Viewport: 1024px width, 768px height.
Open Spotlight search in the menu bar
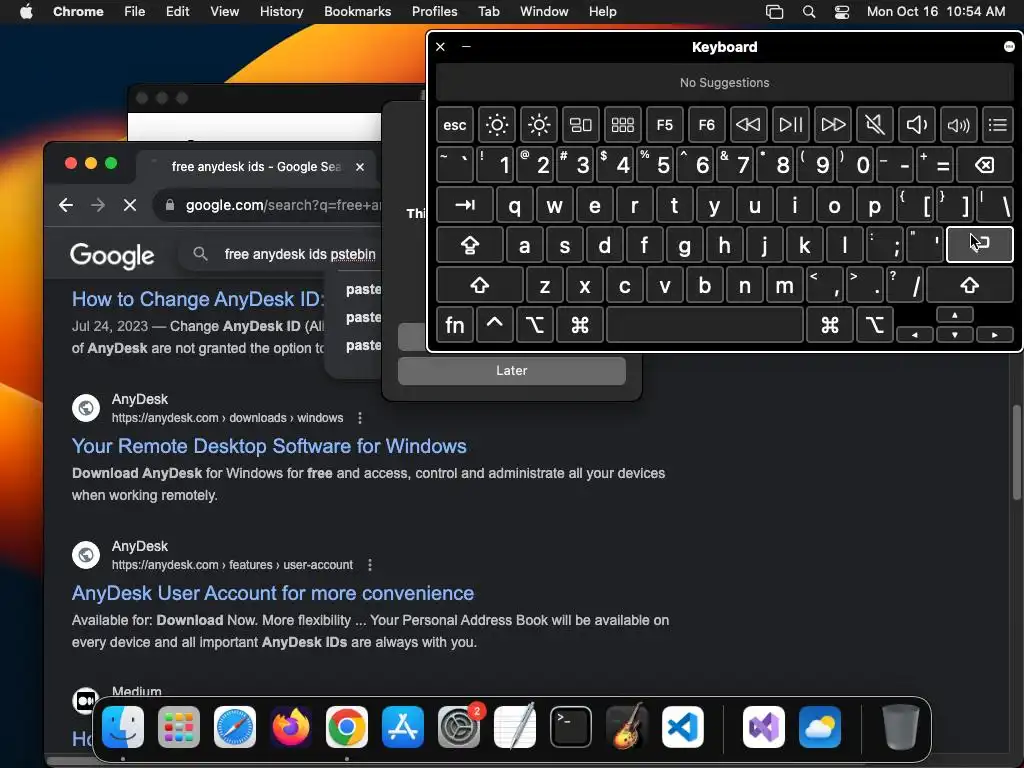808,12
